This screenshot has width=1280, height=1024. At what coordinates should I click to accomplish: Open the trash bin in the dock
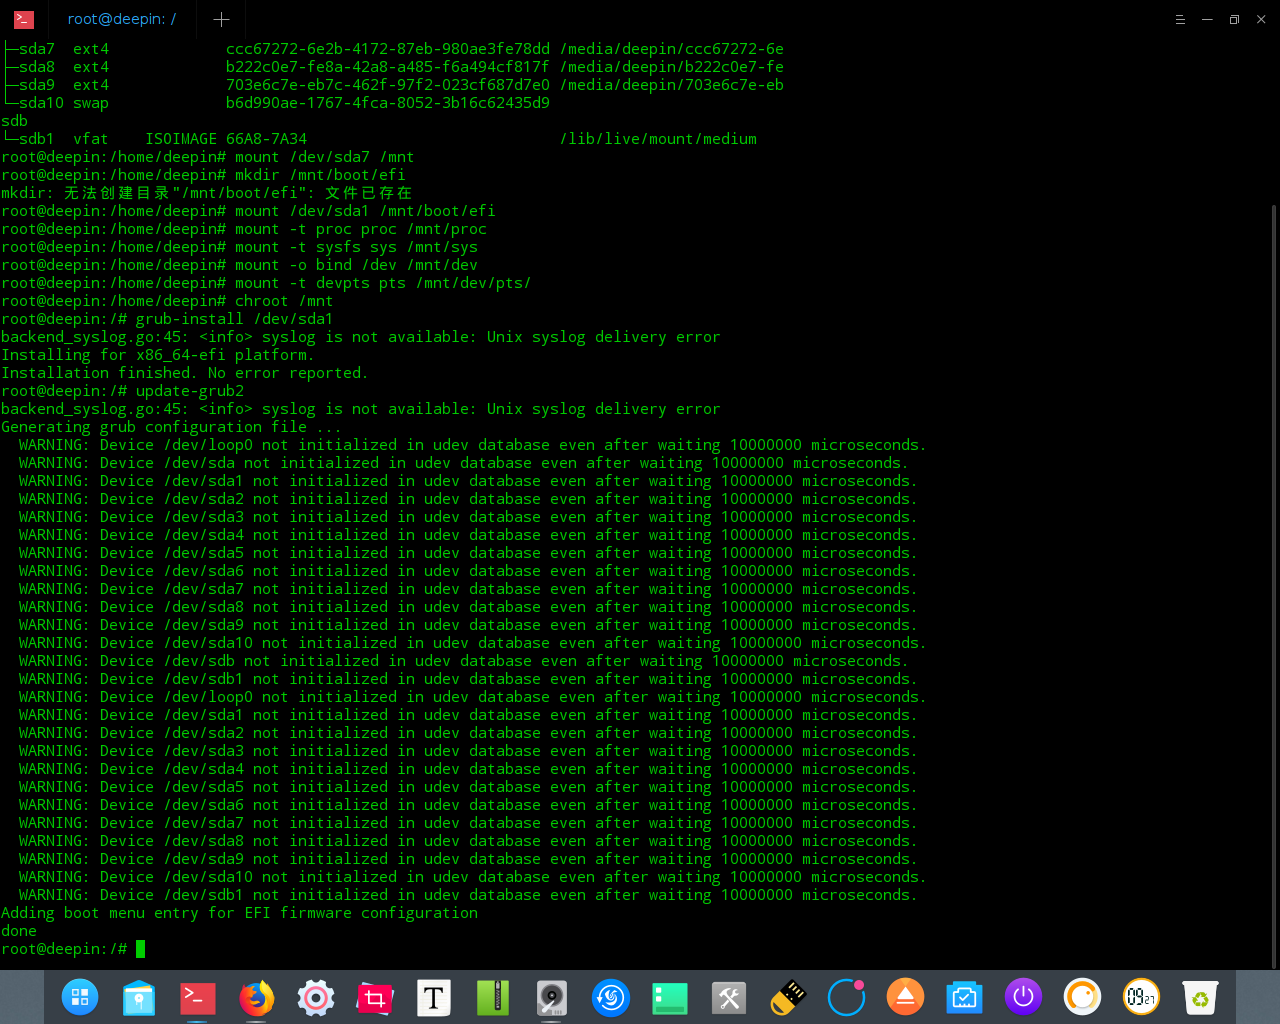pos(1199,997)
